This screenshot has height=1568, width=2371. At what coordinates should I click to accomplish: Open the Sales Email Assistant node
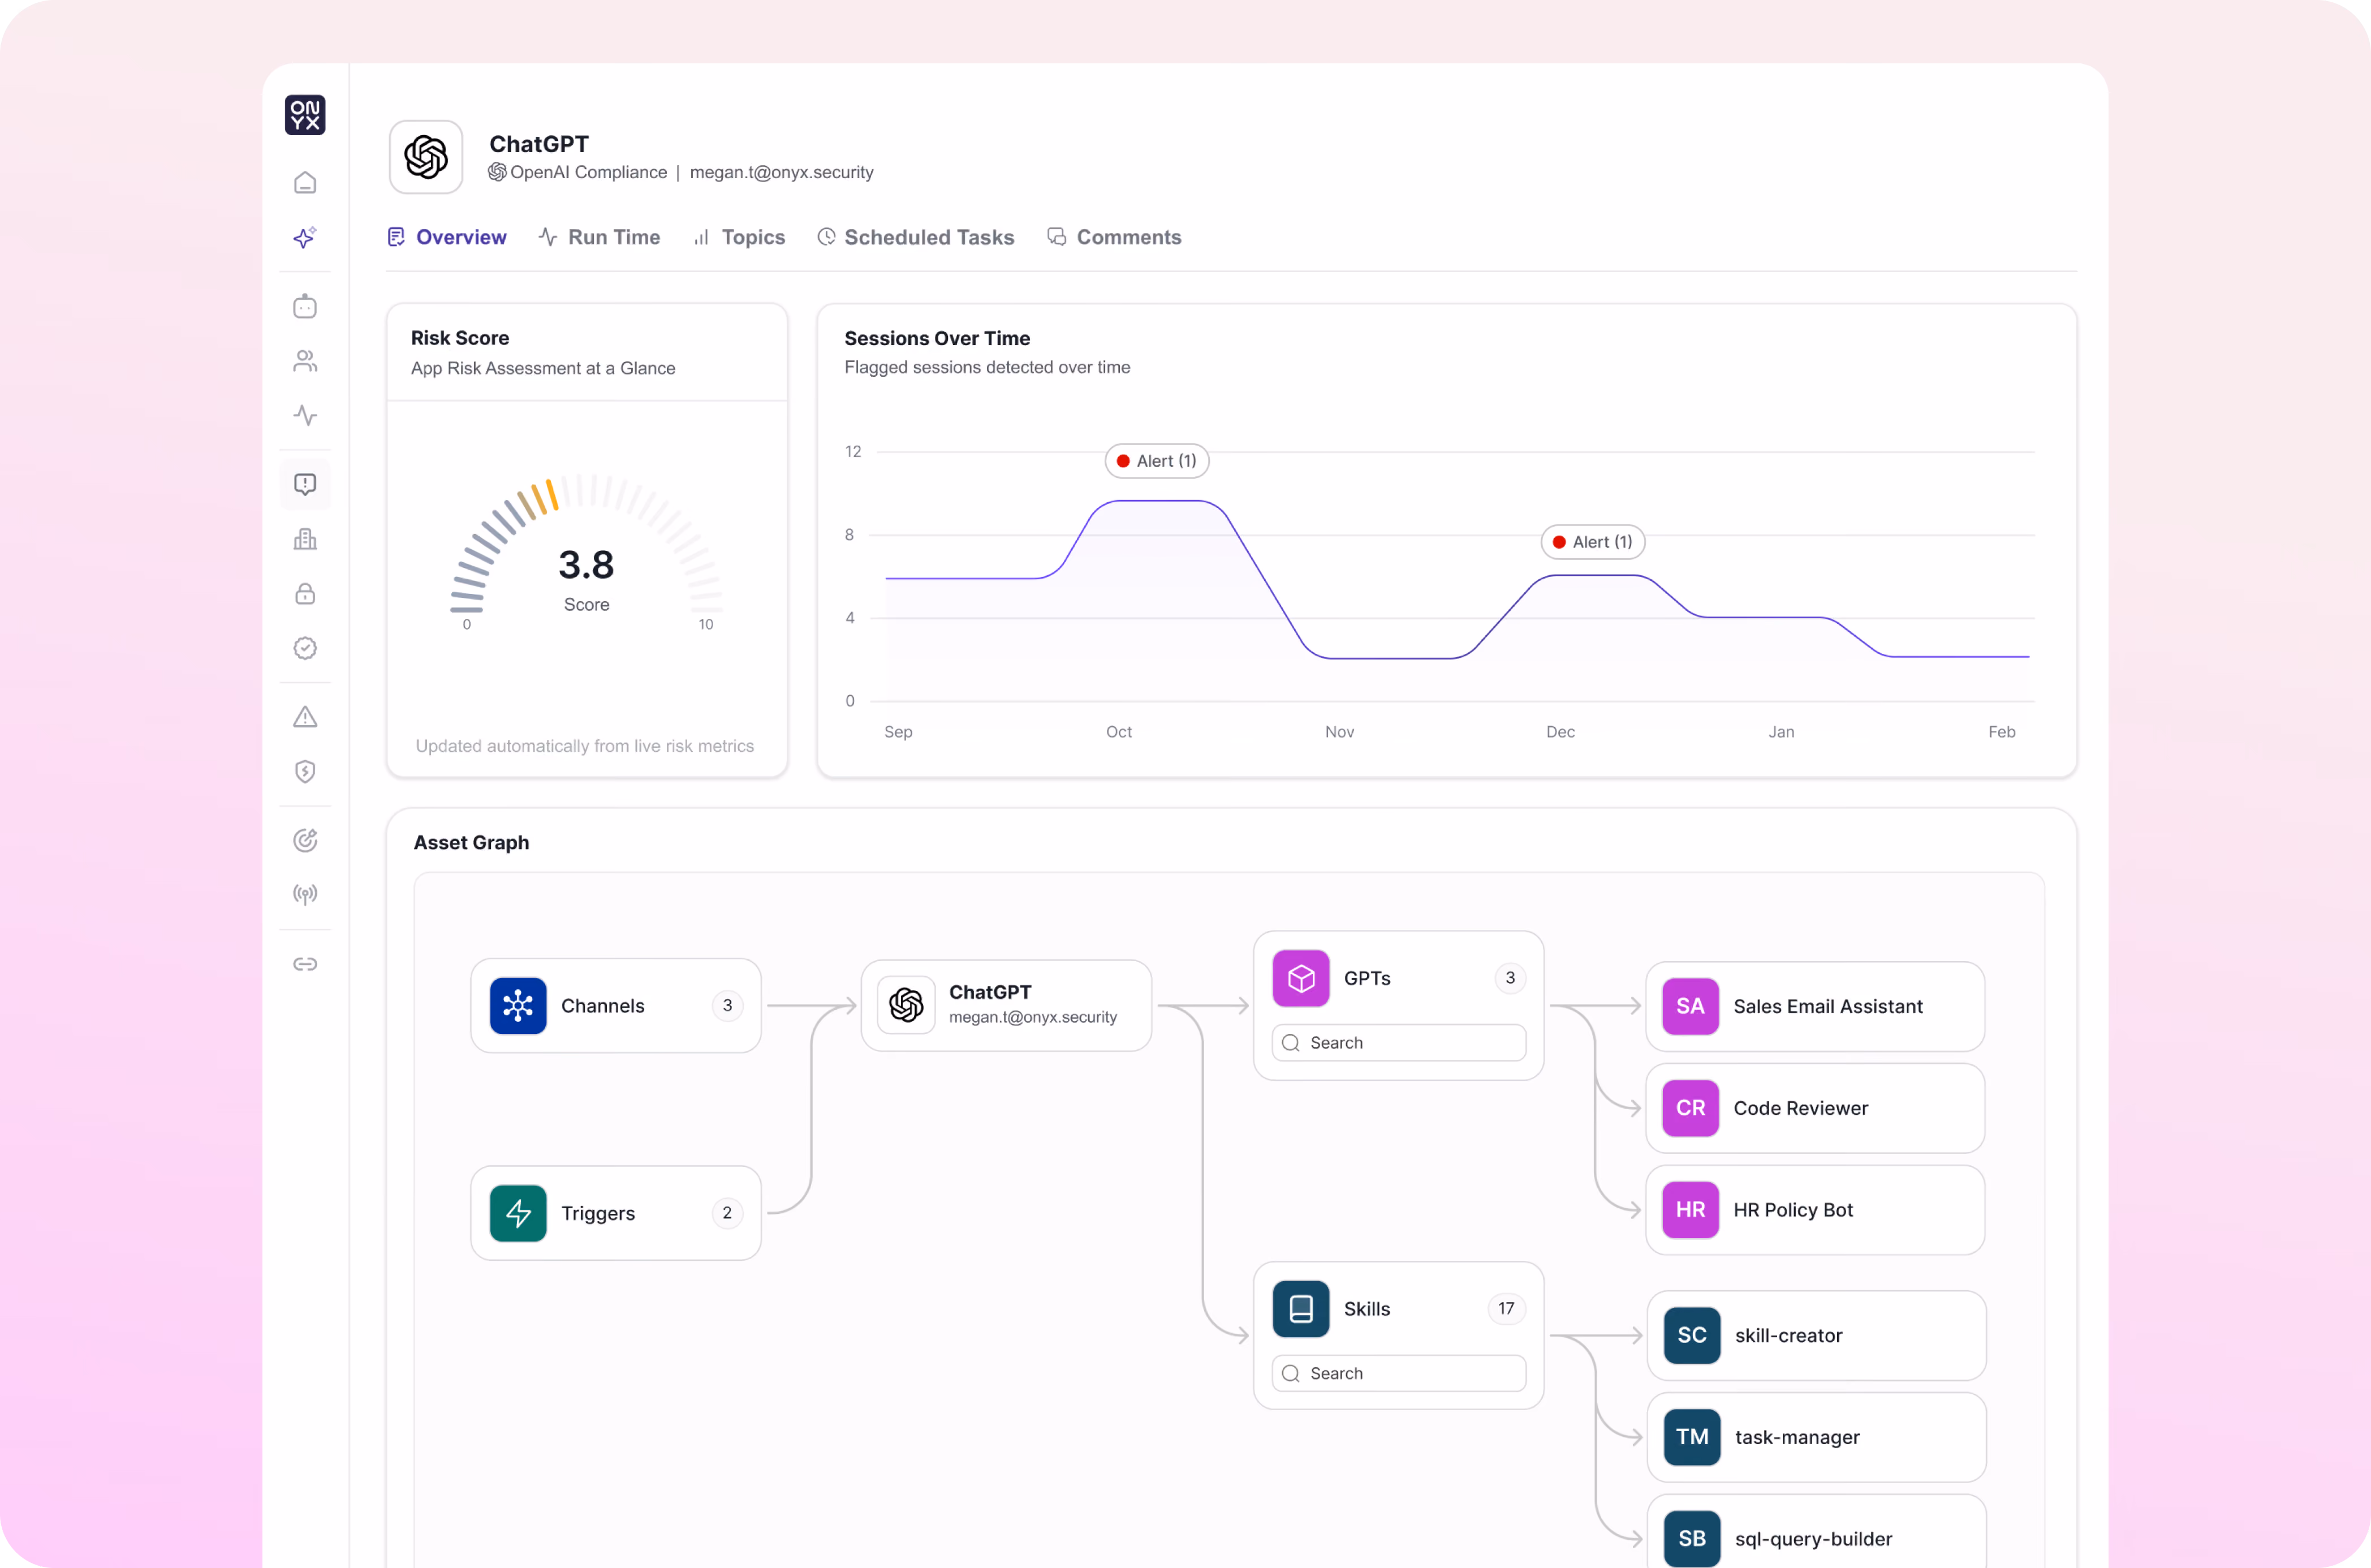(x=1815, y=1006)
